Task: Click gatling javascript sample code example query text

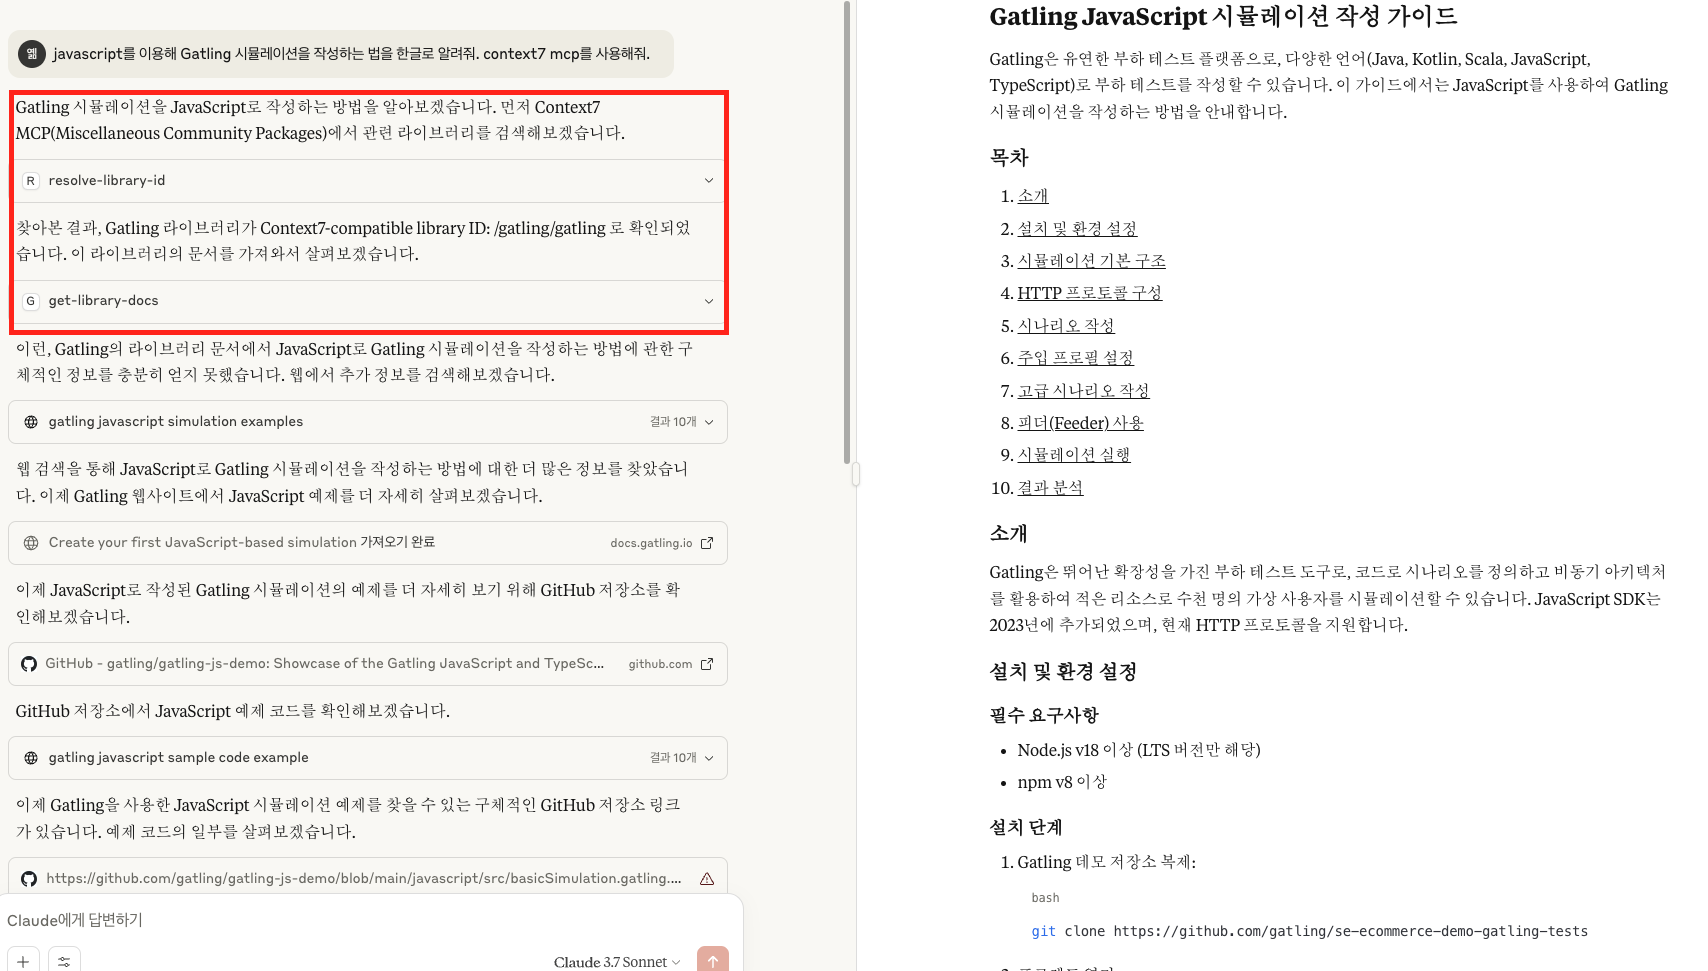Action: tap(178, 758)
